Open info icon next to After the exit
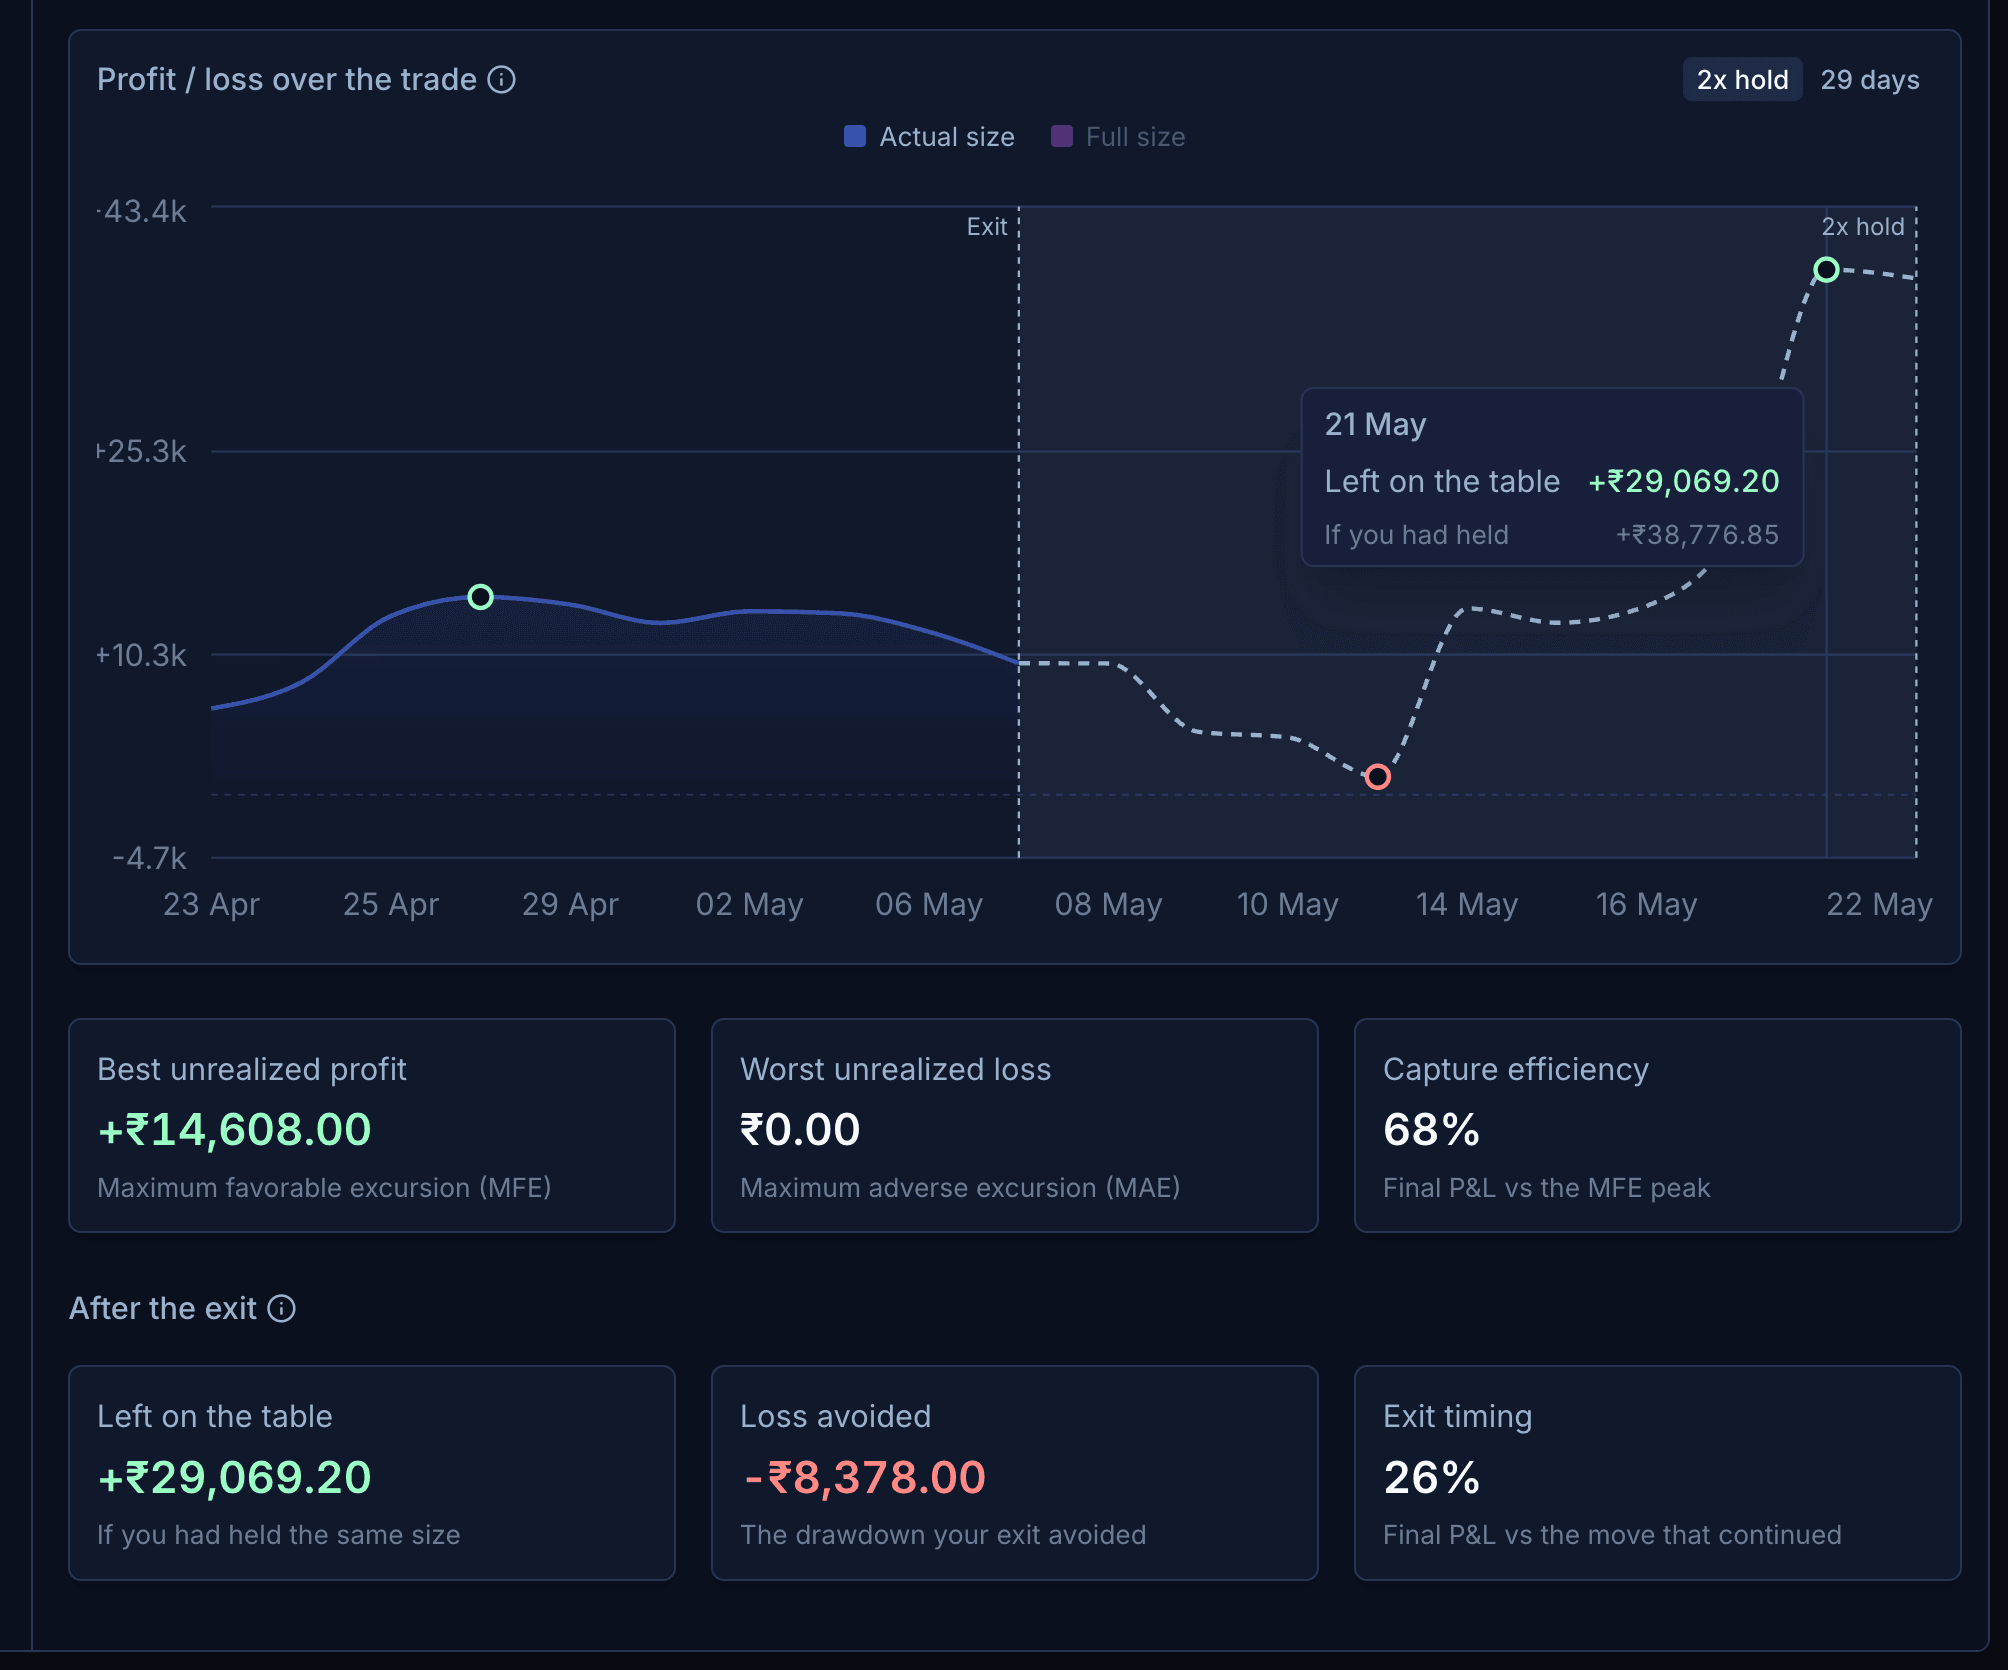The width and height of the screenshot is (2008, 1670). click(282, 1309)
